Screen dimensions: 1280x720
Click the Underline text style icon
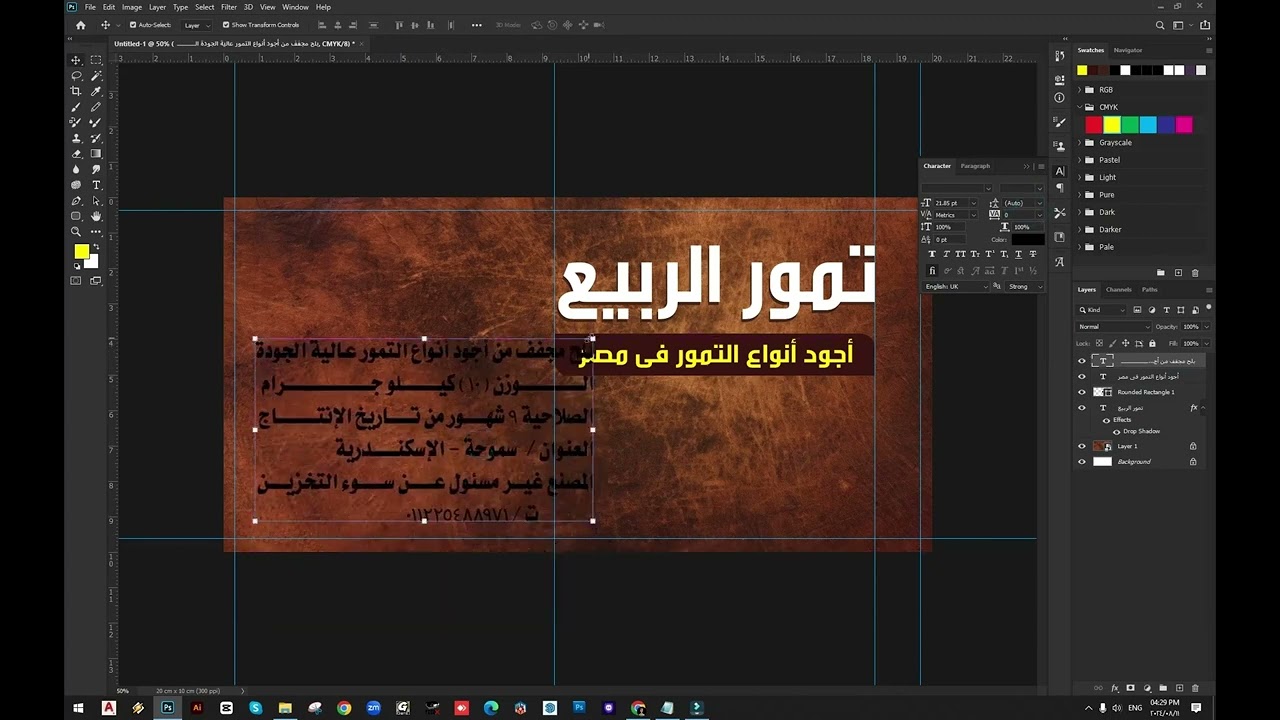tap(1018, 254)
